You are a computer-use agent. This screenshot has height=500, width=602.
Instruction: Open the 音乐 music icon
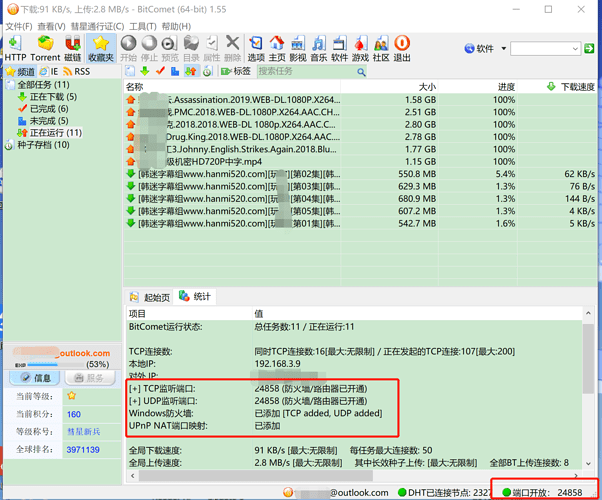(x=319, y=48)
